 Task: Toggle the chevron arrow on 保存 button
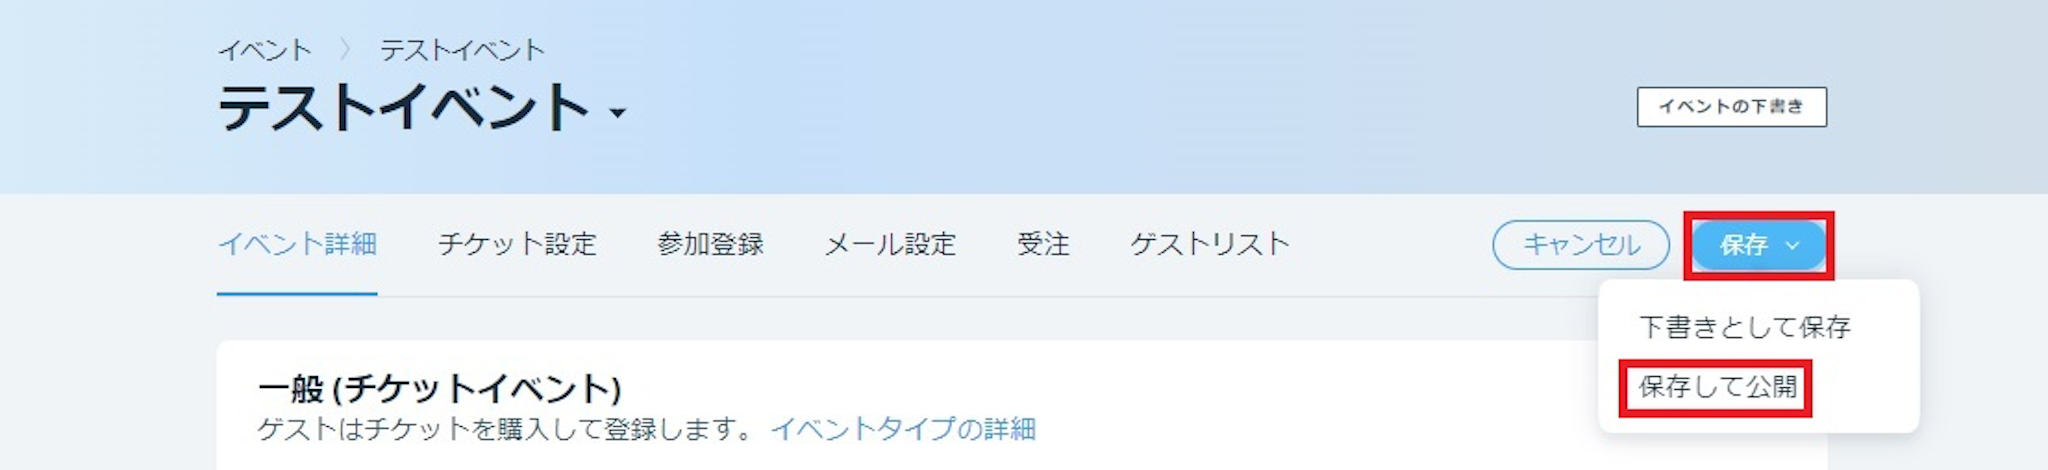(1793, 246)
